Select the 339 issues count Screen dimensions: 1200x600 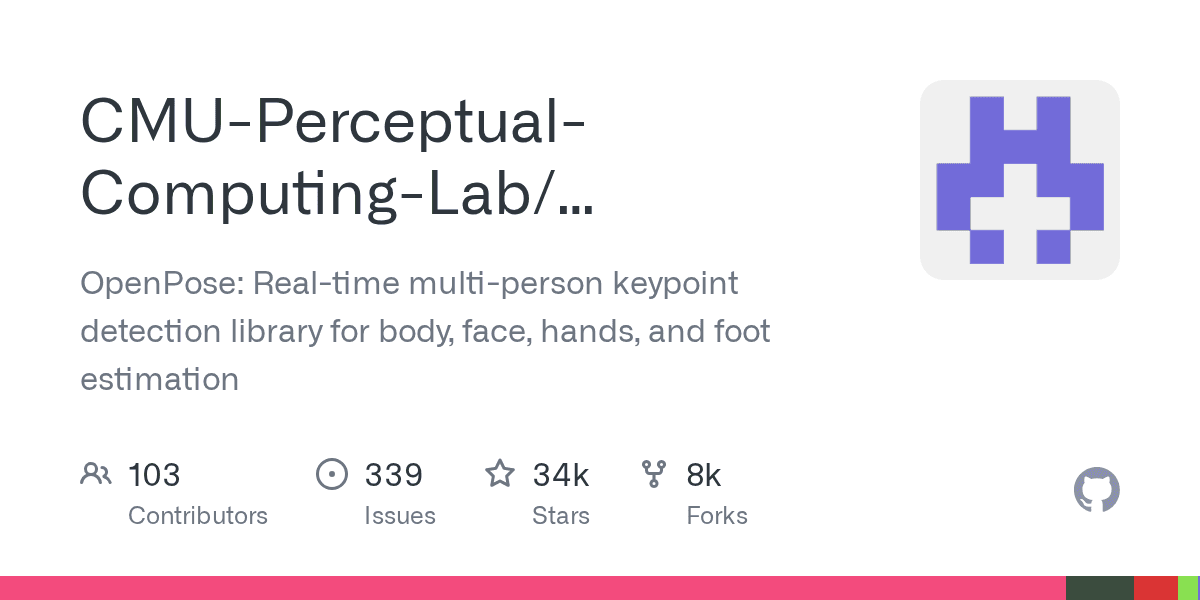pos(394,474)
